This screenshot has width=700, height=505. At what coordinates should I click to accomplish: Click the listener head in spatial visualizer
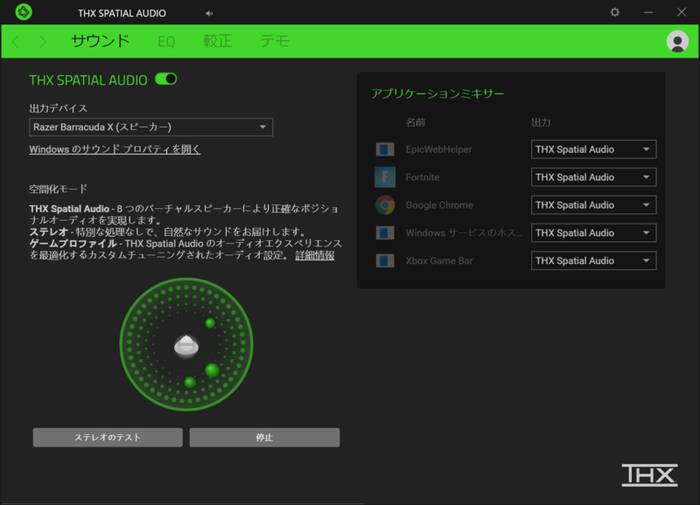[186, 346]
